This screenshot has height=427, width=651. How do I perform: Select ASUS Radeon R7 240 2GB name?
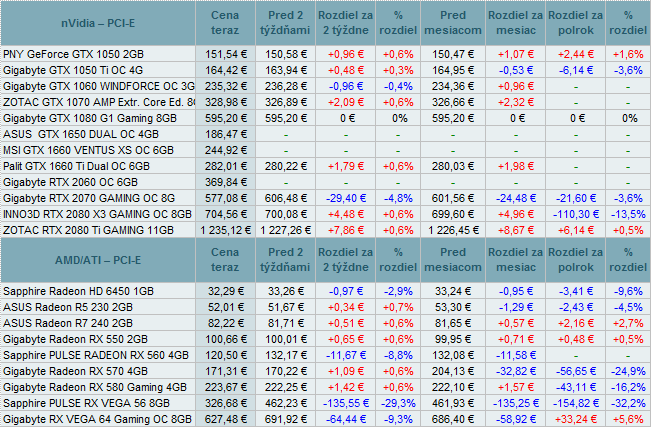(68, 323)
